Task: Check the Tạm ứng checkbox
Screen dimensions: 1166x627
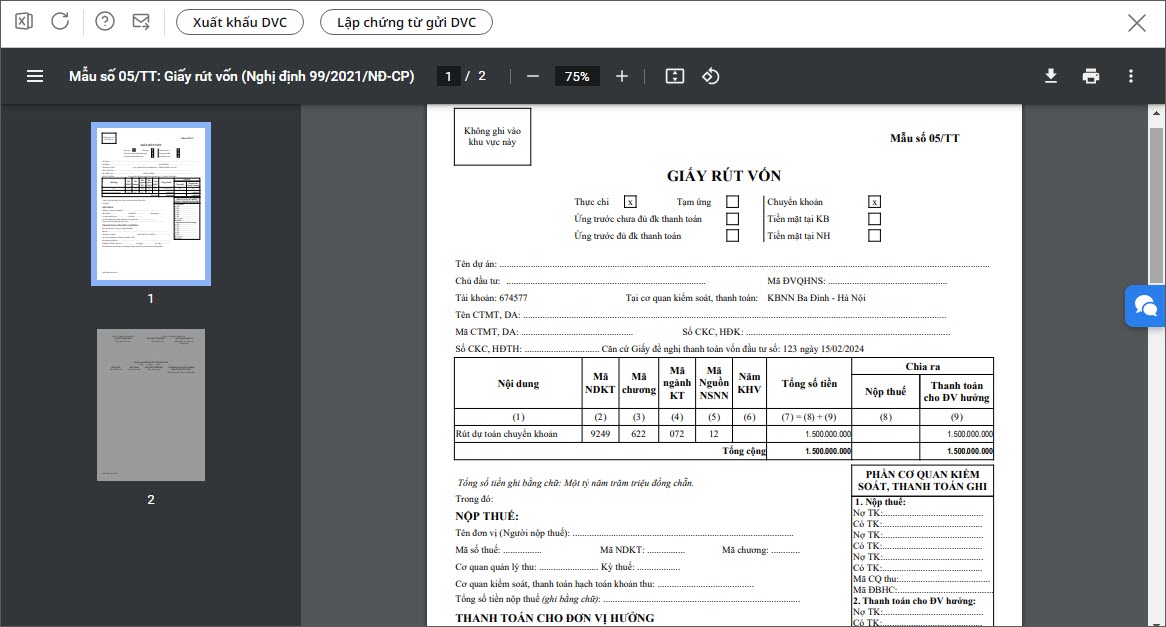Action: point(733,202)
